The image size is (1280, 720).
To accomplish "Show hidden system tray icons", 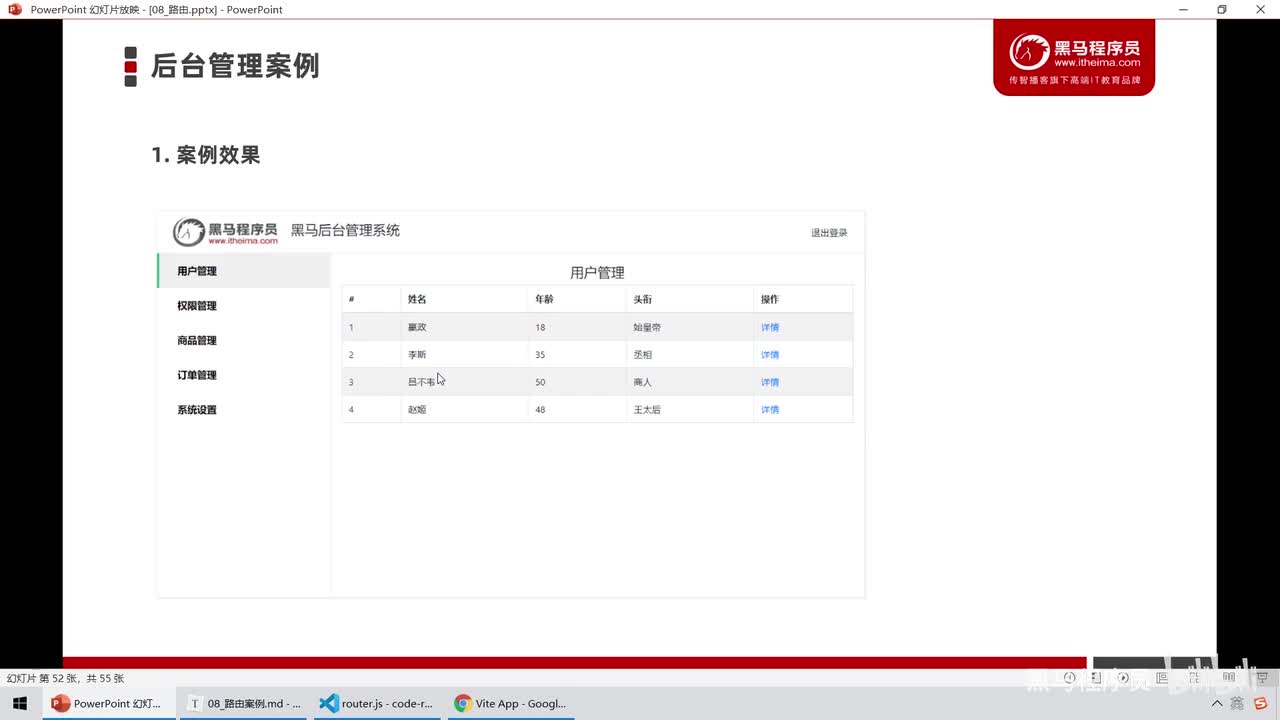I will [1217, 704].
